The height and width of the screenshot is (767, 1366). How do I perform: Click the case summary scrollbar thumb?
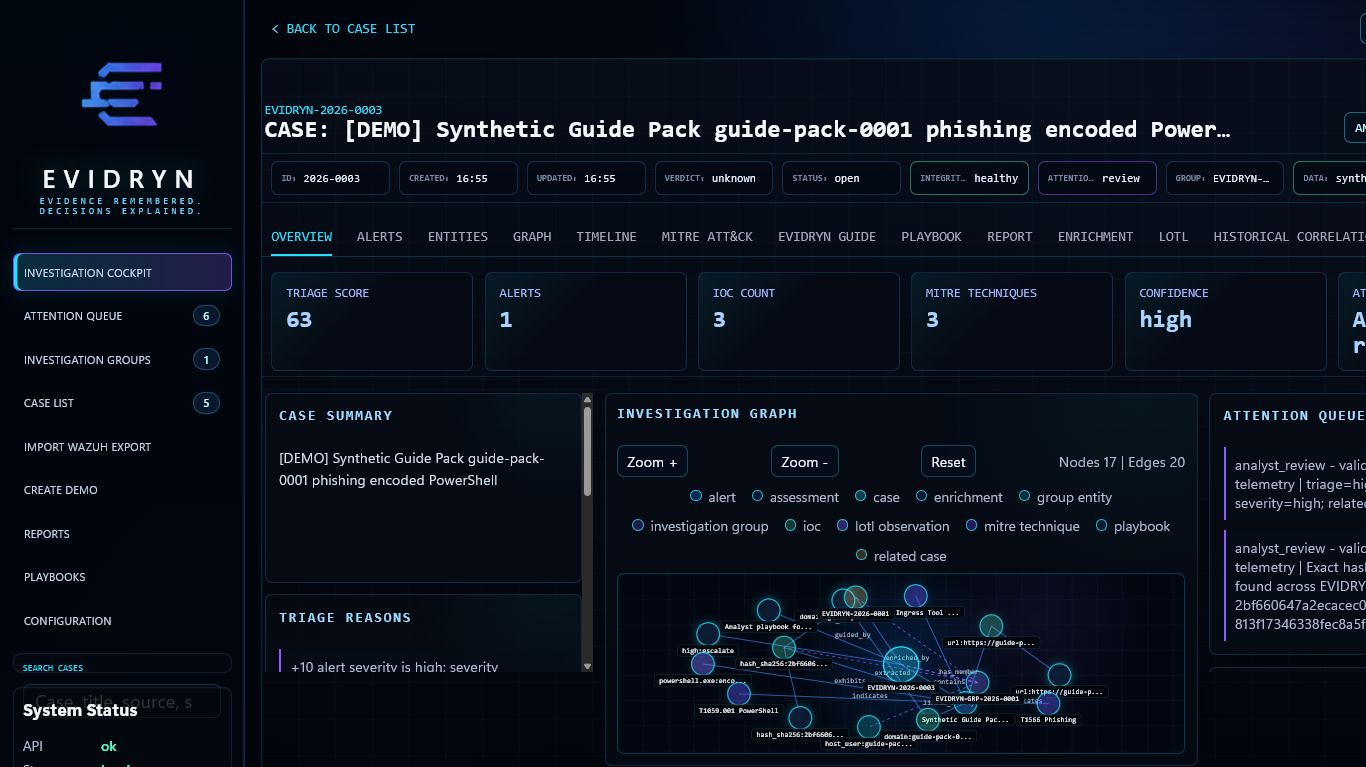[587, 451]
